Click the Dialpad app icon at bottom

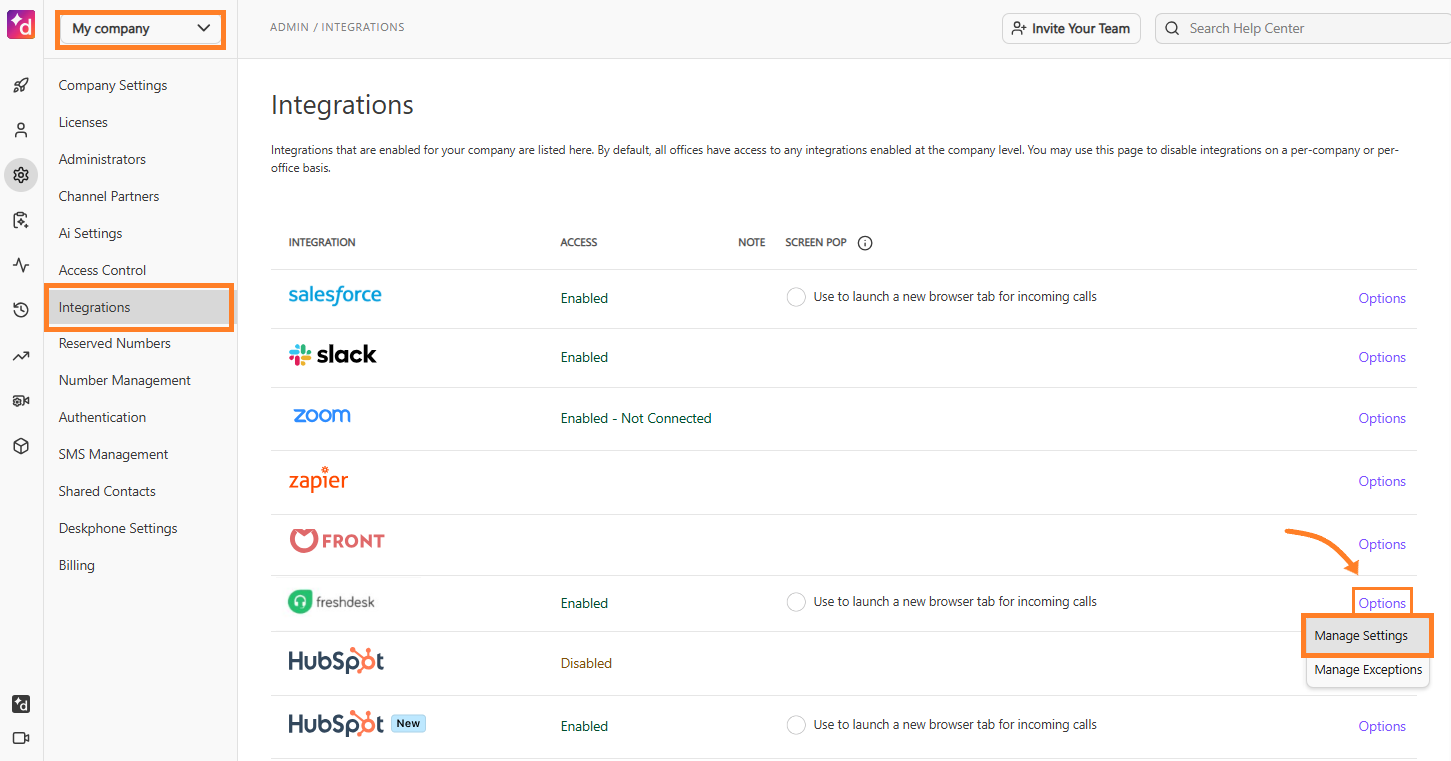(21, 704)
